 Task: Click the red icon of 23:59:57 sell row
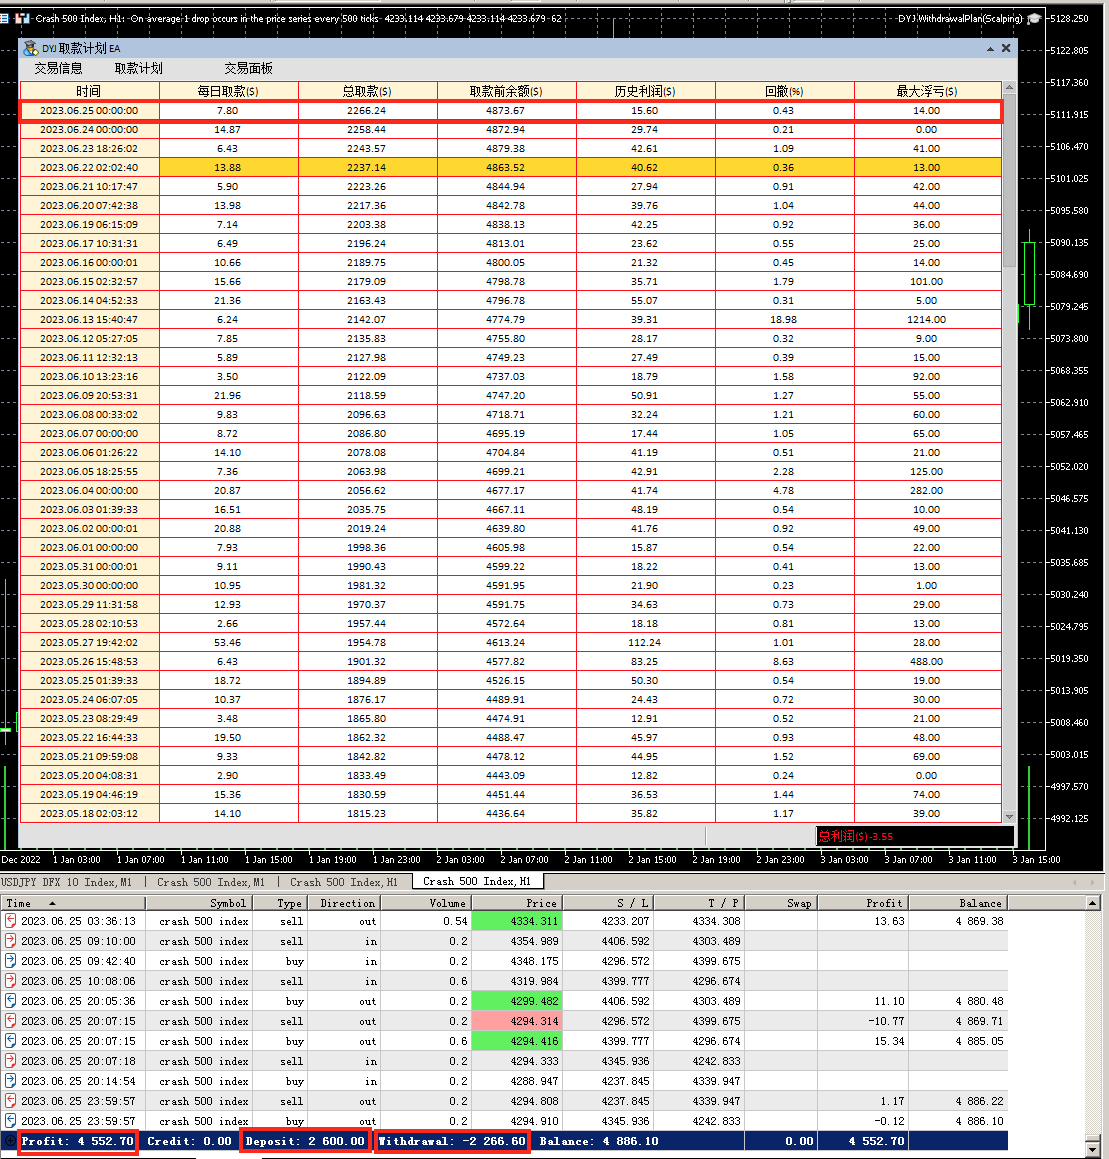point(10,1101)
